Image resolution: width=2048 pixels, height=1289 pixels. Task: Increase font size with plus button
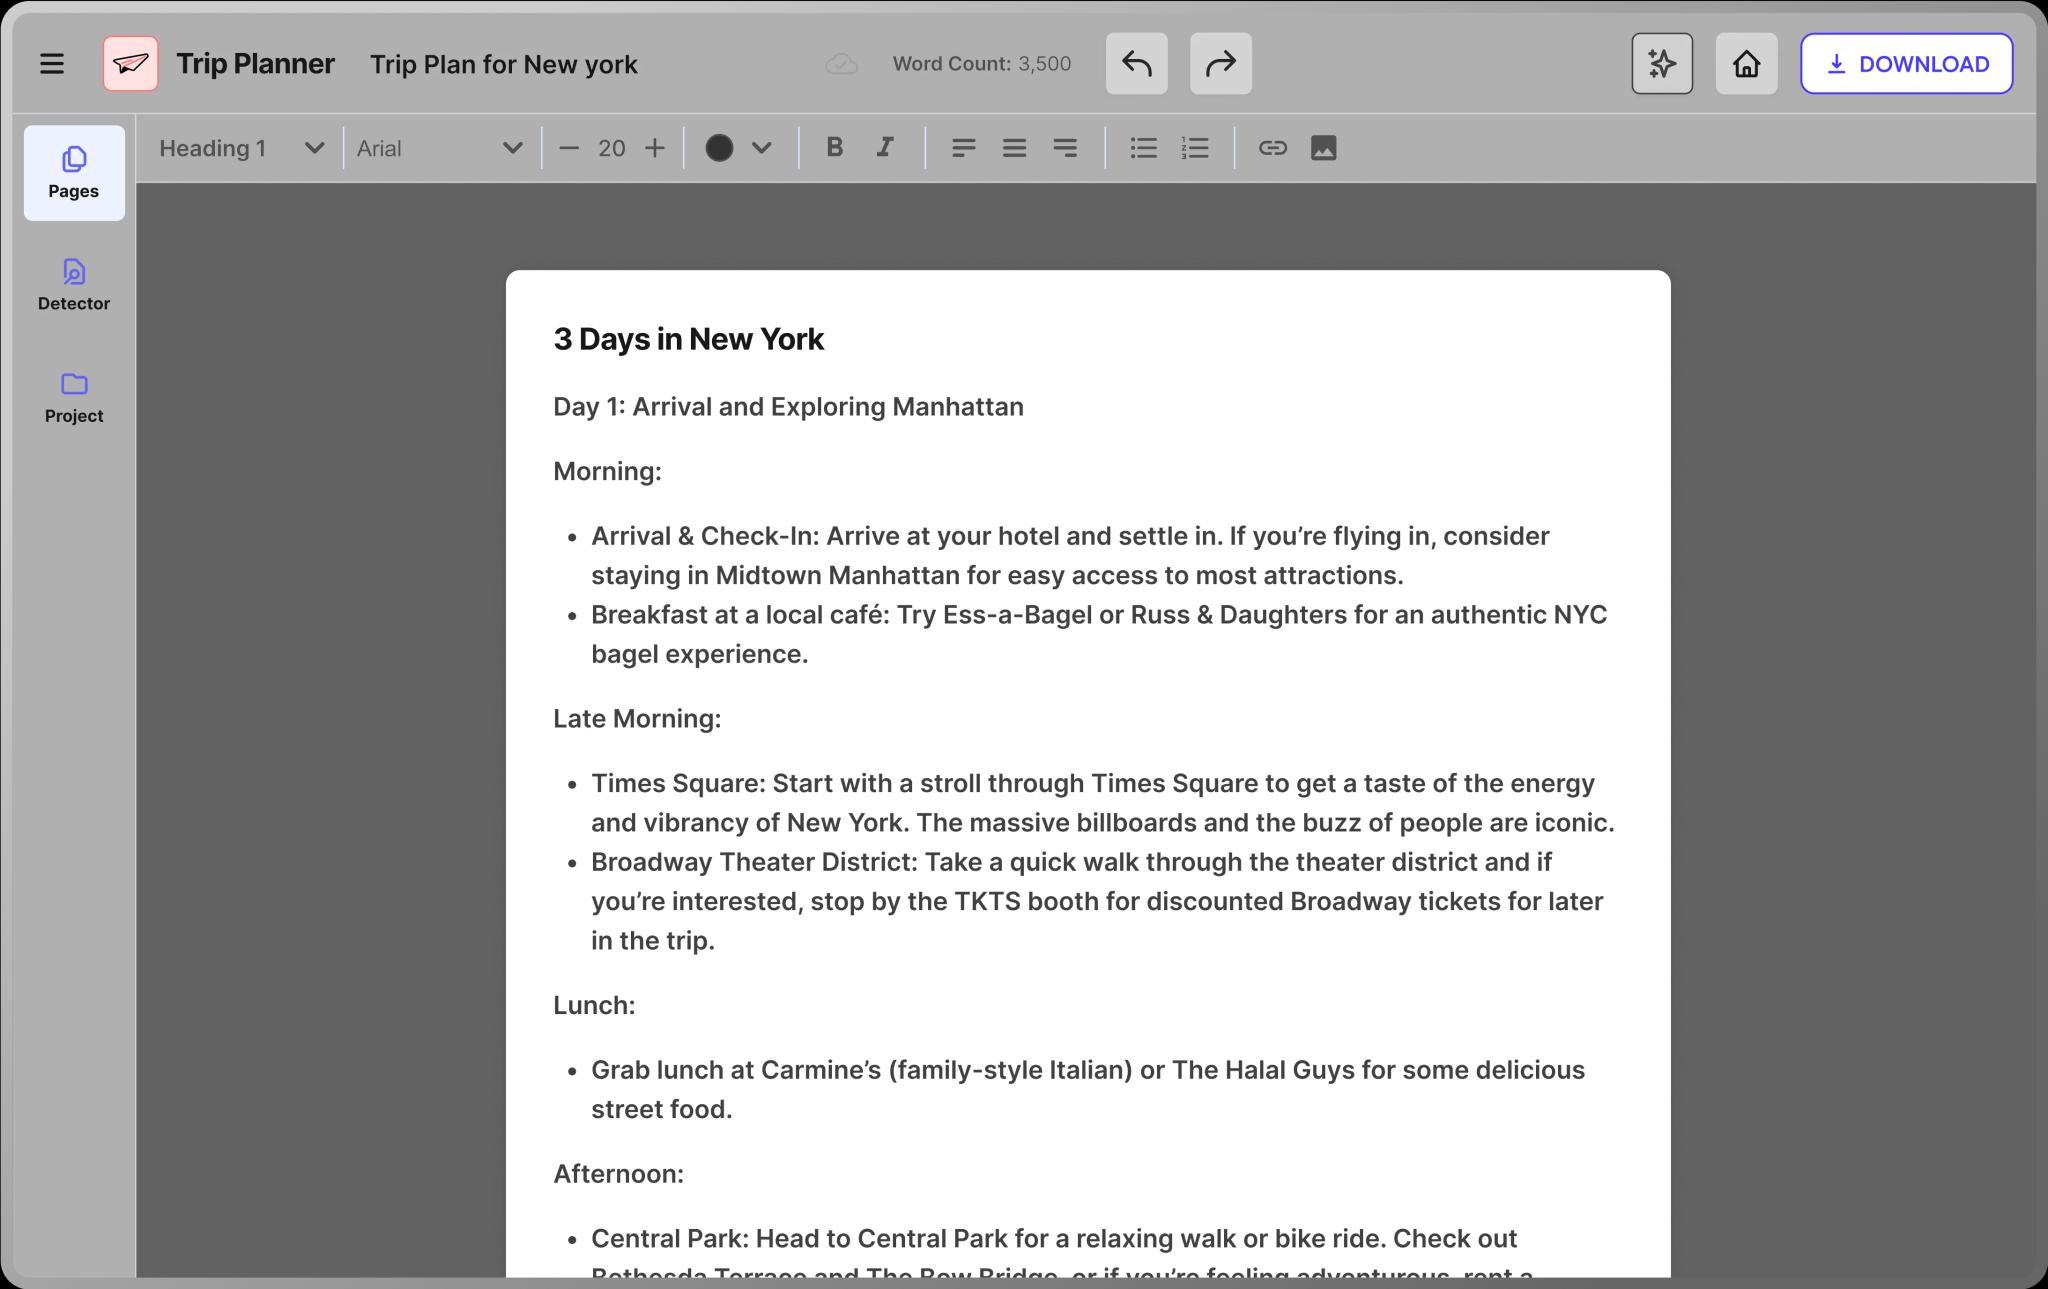click(655, 148)
